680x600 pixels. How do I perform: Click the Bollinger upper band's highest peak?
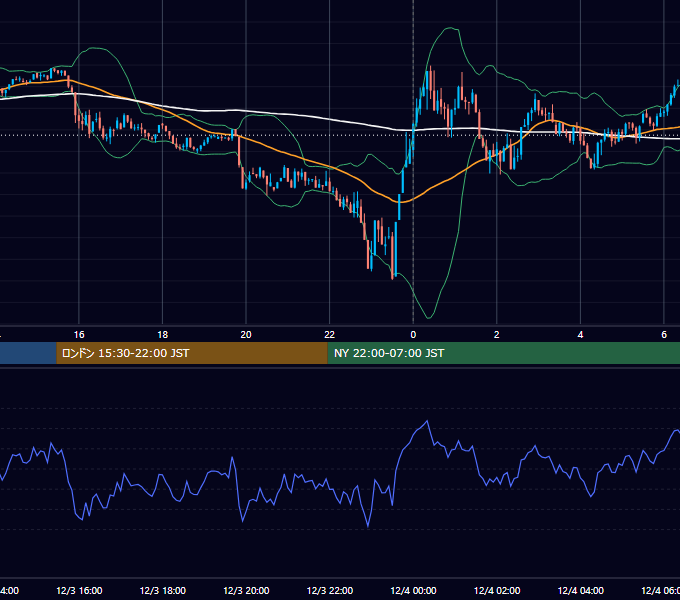pyautogui.click(x=451, y=28)
